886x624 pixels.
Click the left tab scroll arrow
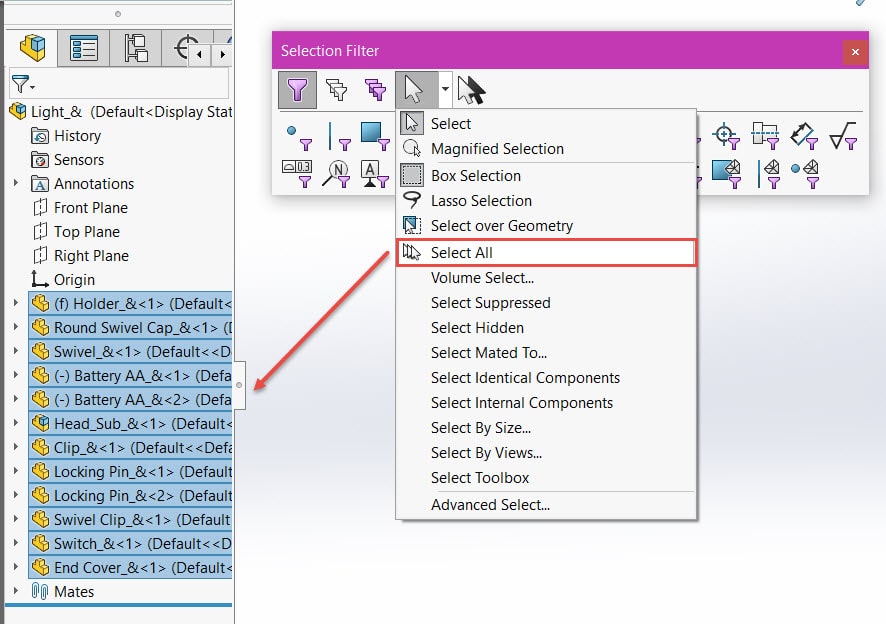coord(199,55)
